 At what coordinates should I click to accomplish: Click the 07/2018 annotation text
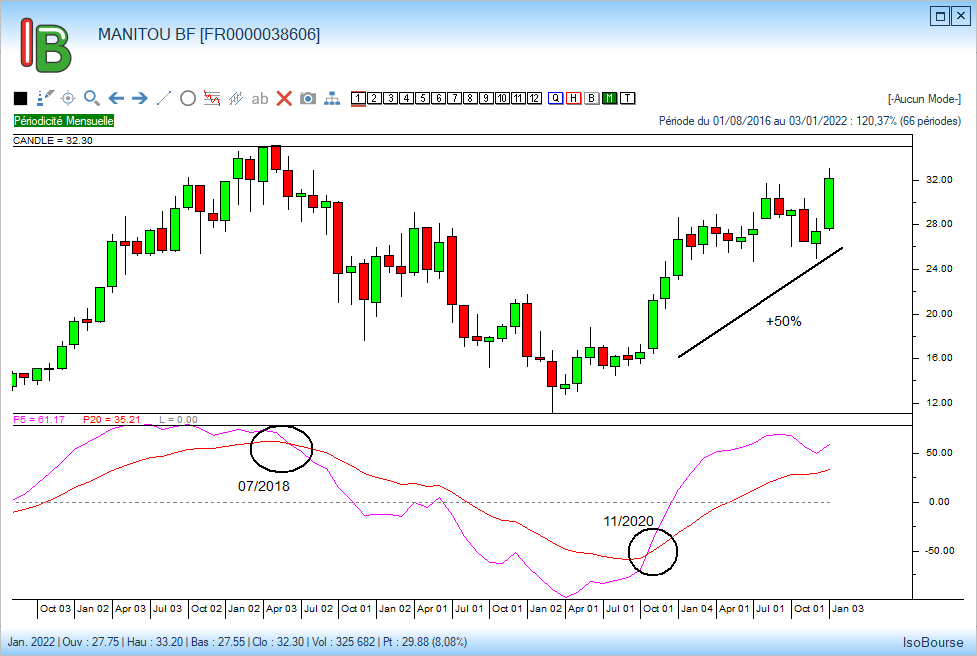pyautogui.click(x=264, y=486)
